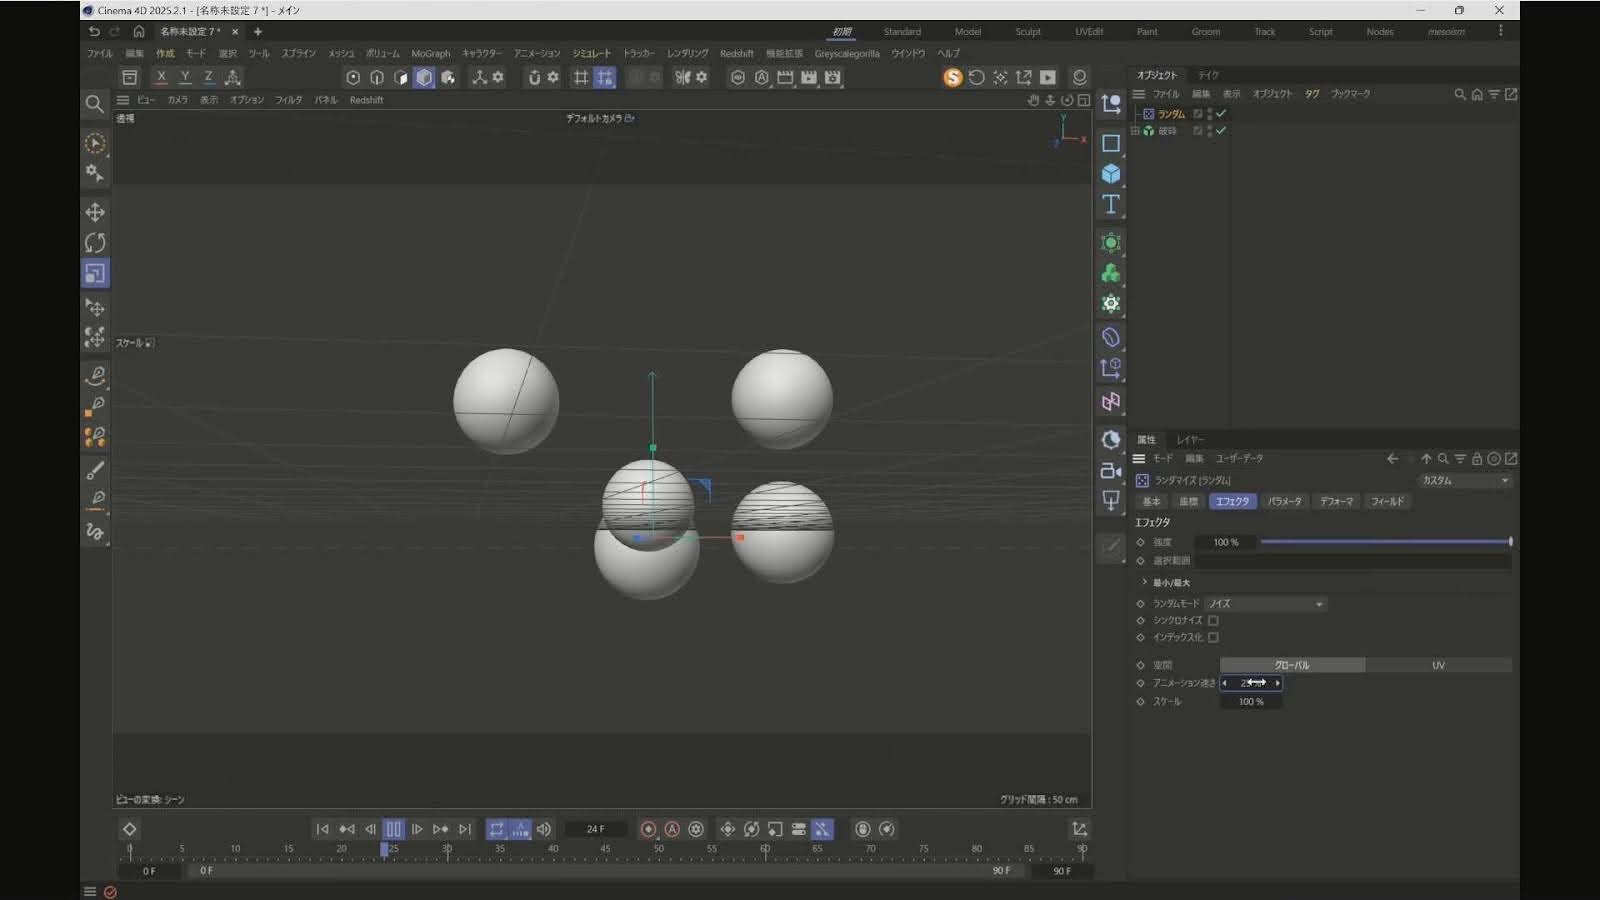1600x900 pixels.
Task: Switch to the Sculpt layout
Action: (1027, 32)
